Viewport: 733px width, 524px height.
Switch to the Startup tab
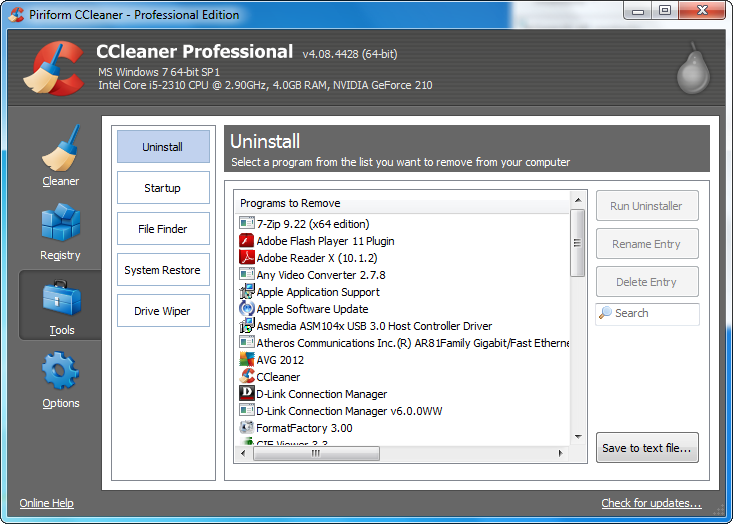163,187
